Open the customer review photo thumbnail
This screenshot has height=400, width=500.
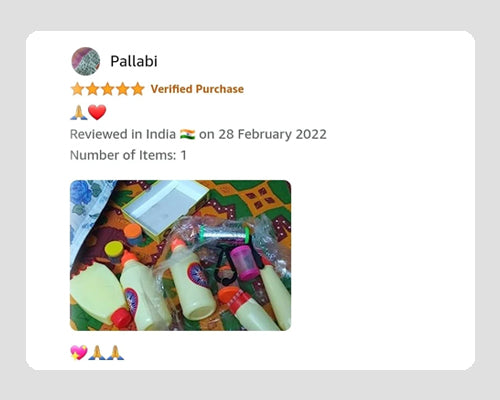click(180, 255)
